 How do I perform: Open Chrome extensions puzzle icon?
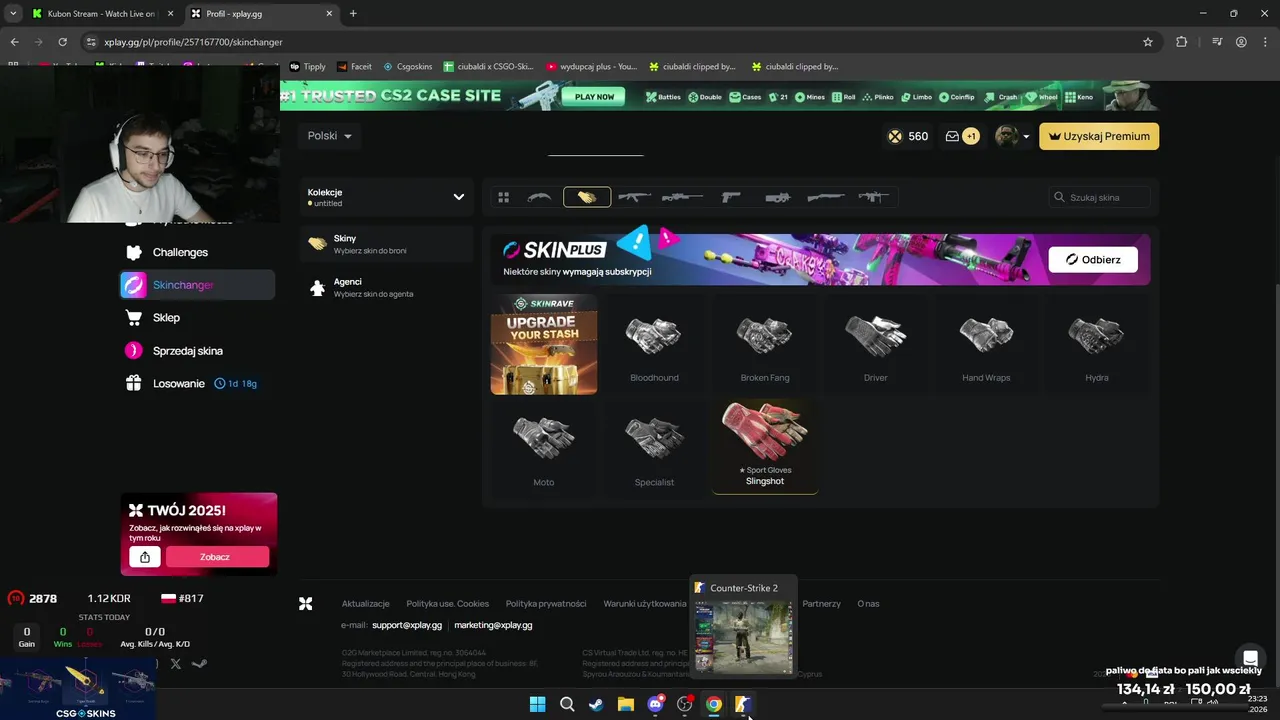coord(1181,42)
